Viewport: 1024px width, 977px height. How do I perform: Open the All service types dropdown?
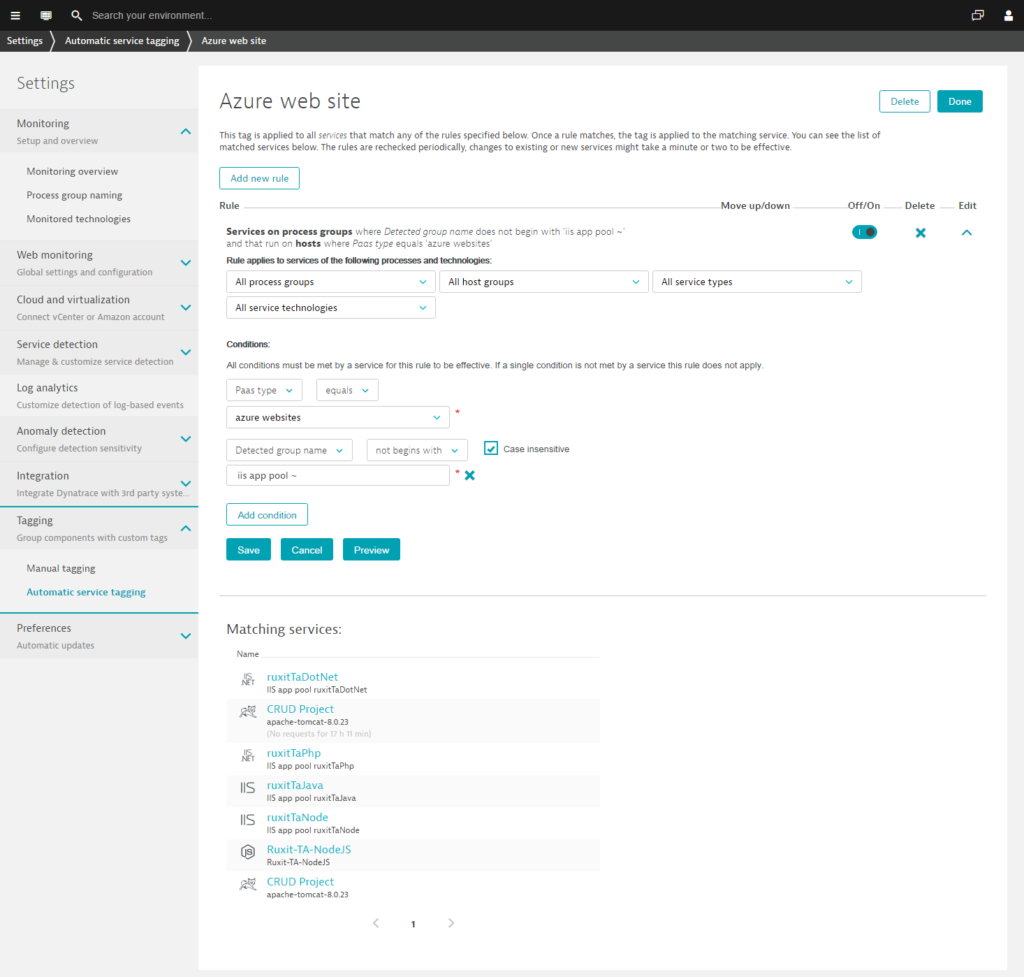pyautogui.click(x=756, y=281)
